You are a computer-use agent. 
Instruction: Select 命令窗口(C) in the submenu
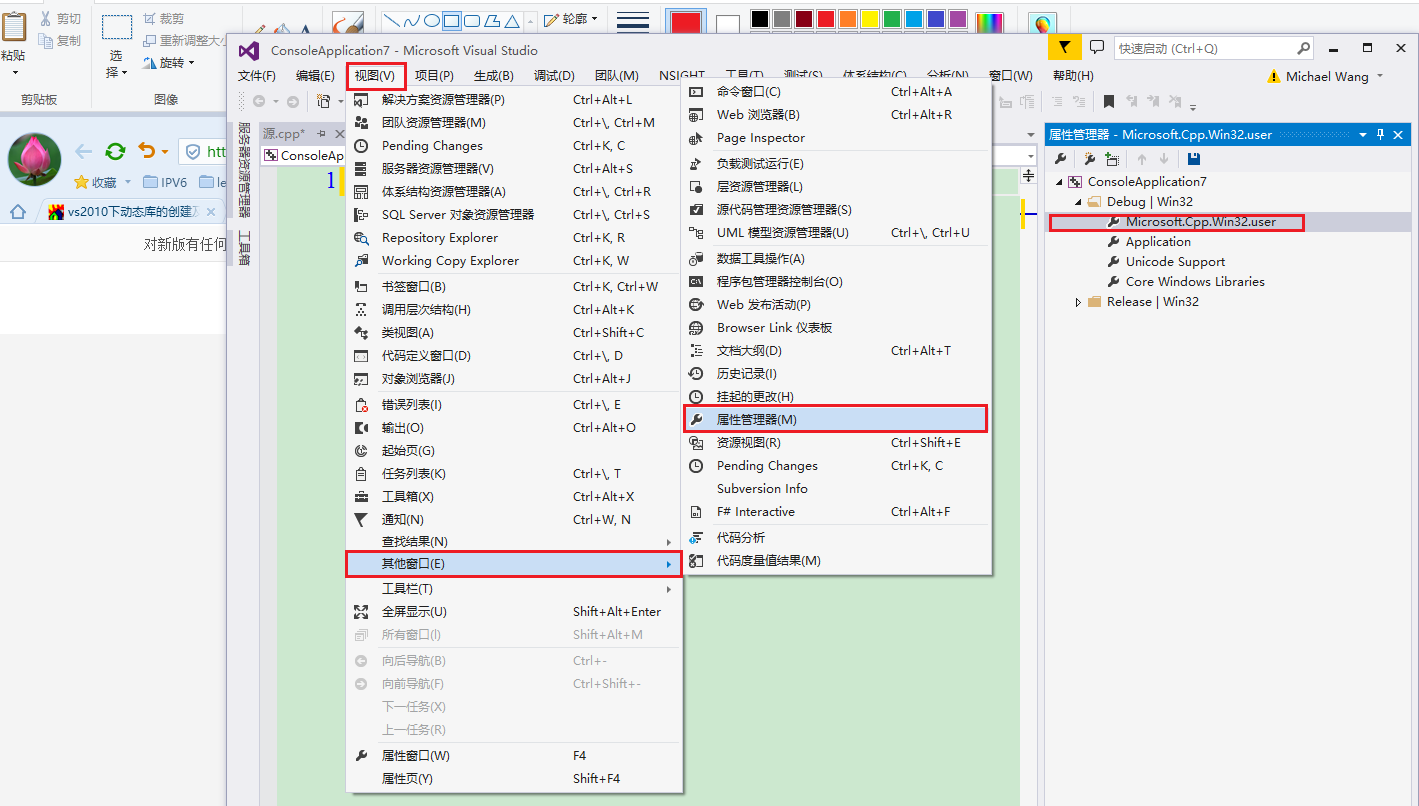tap(836, 91)
